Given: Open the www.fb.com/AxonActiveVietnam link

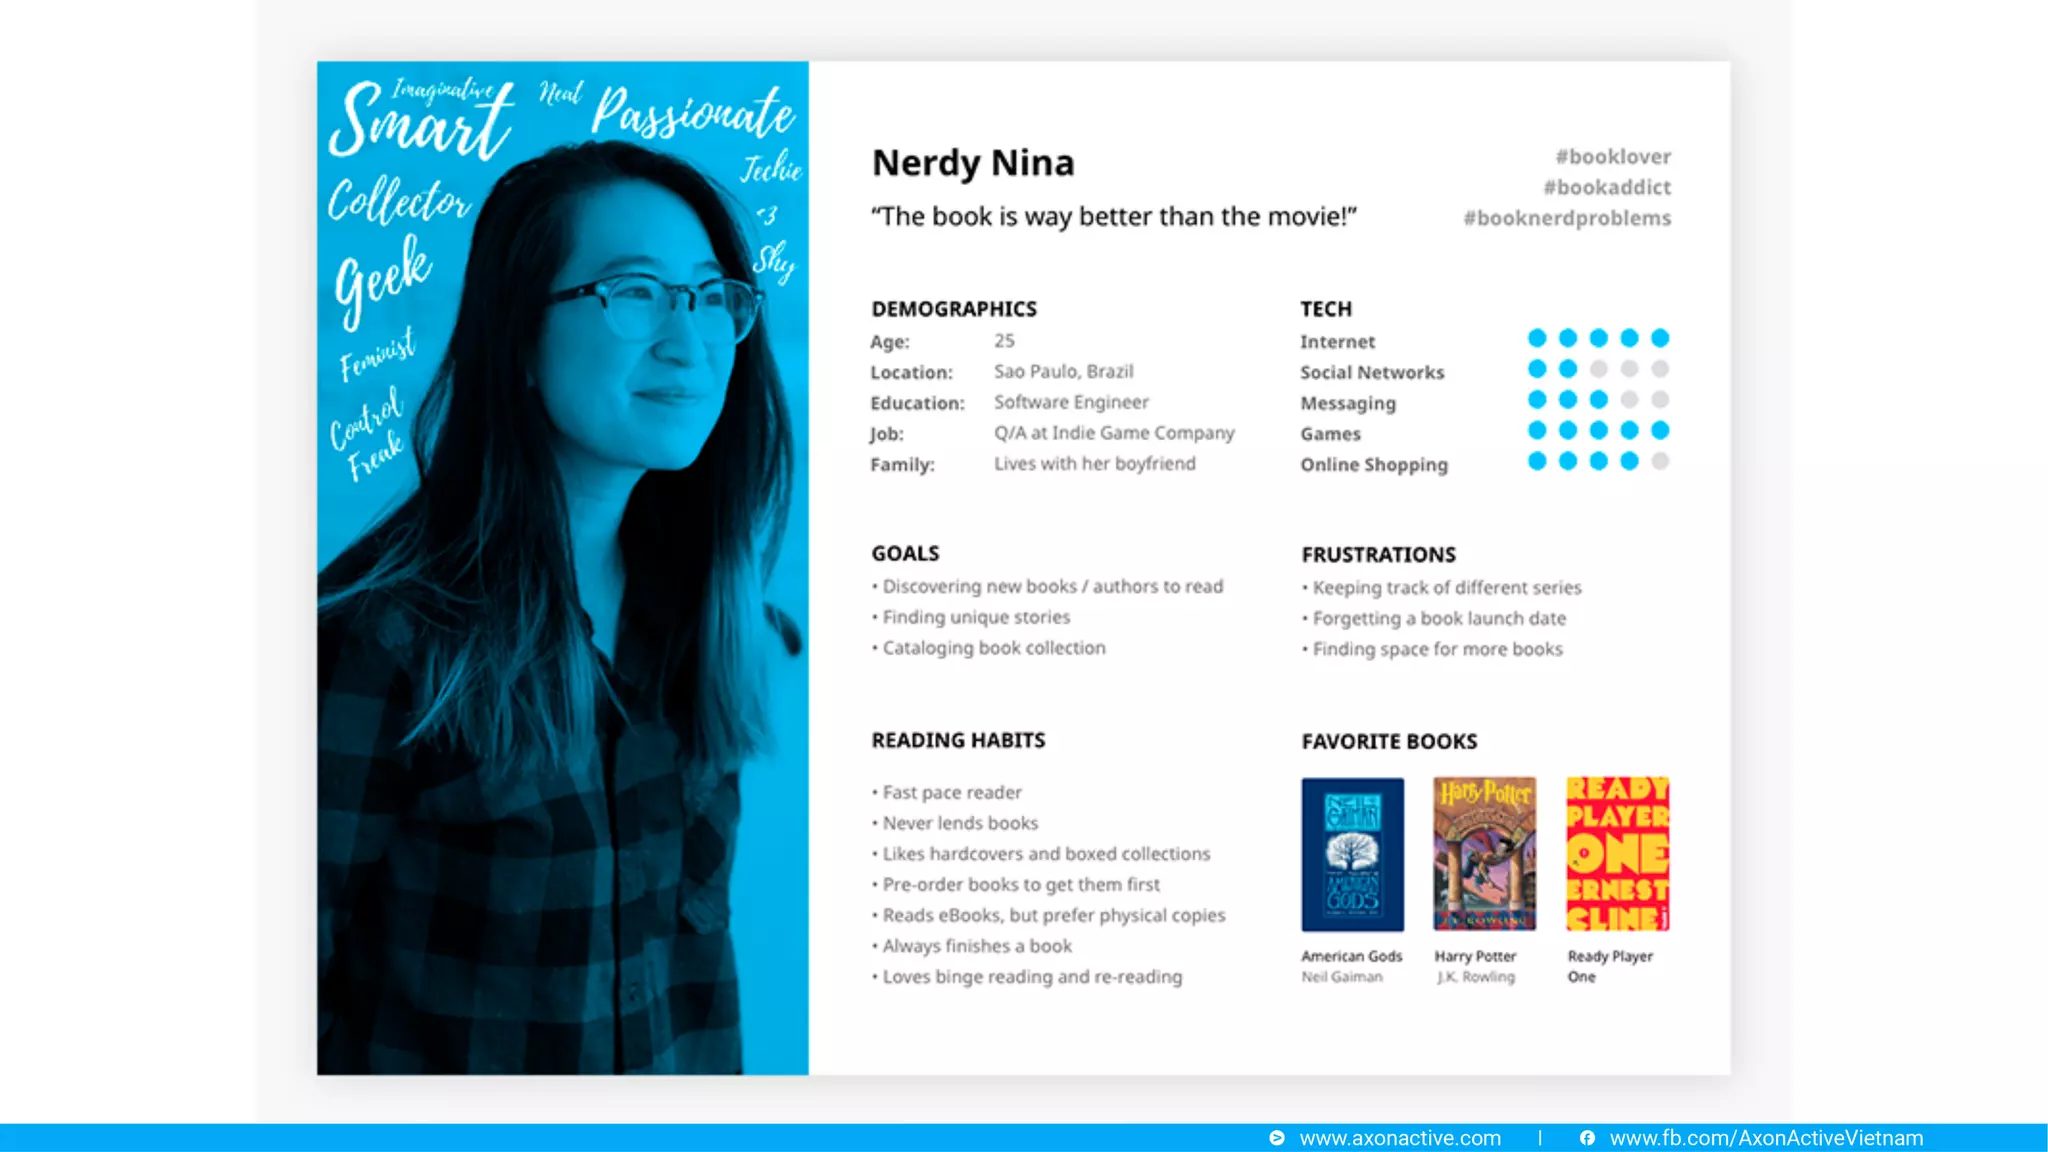Looking at the screenshot, I should [x=1766, y=1138].
